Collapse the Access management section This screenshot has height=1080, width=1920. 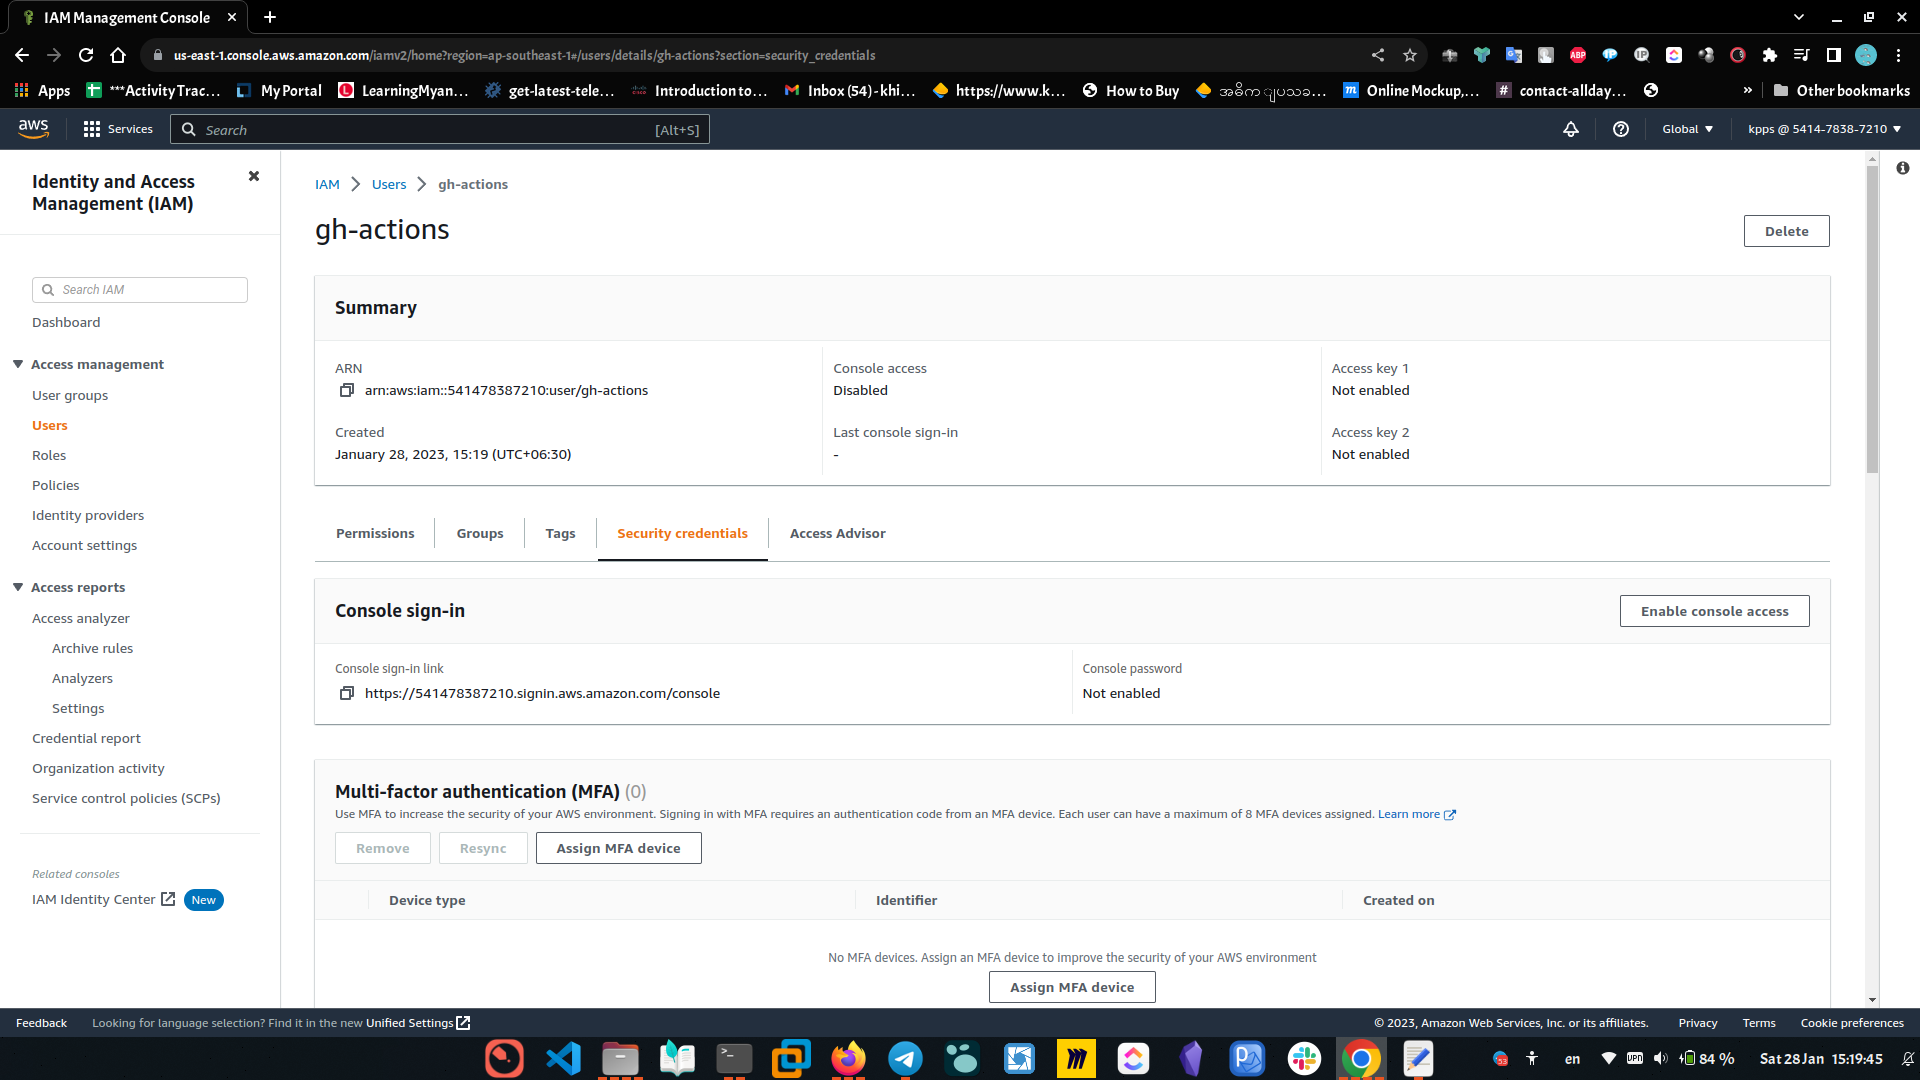(18, 364)
